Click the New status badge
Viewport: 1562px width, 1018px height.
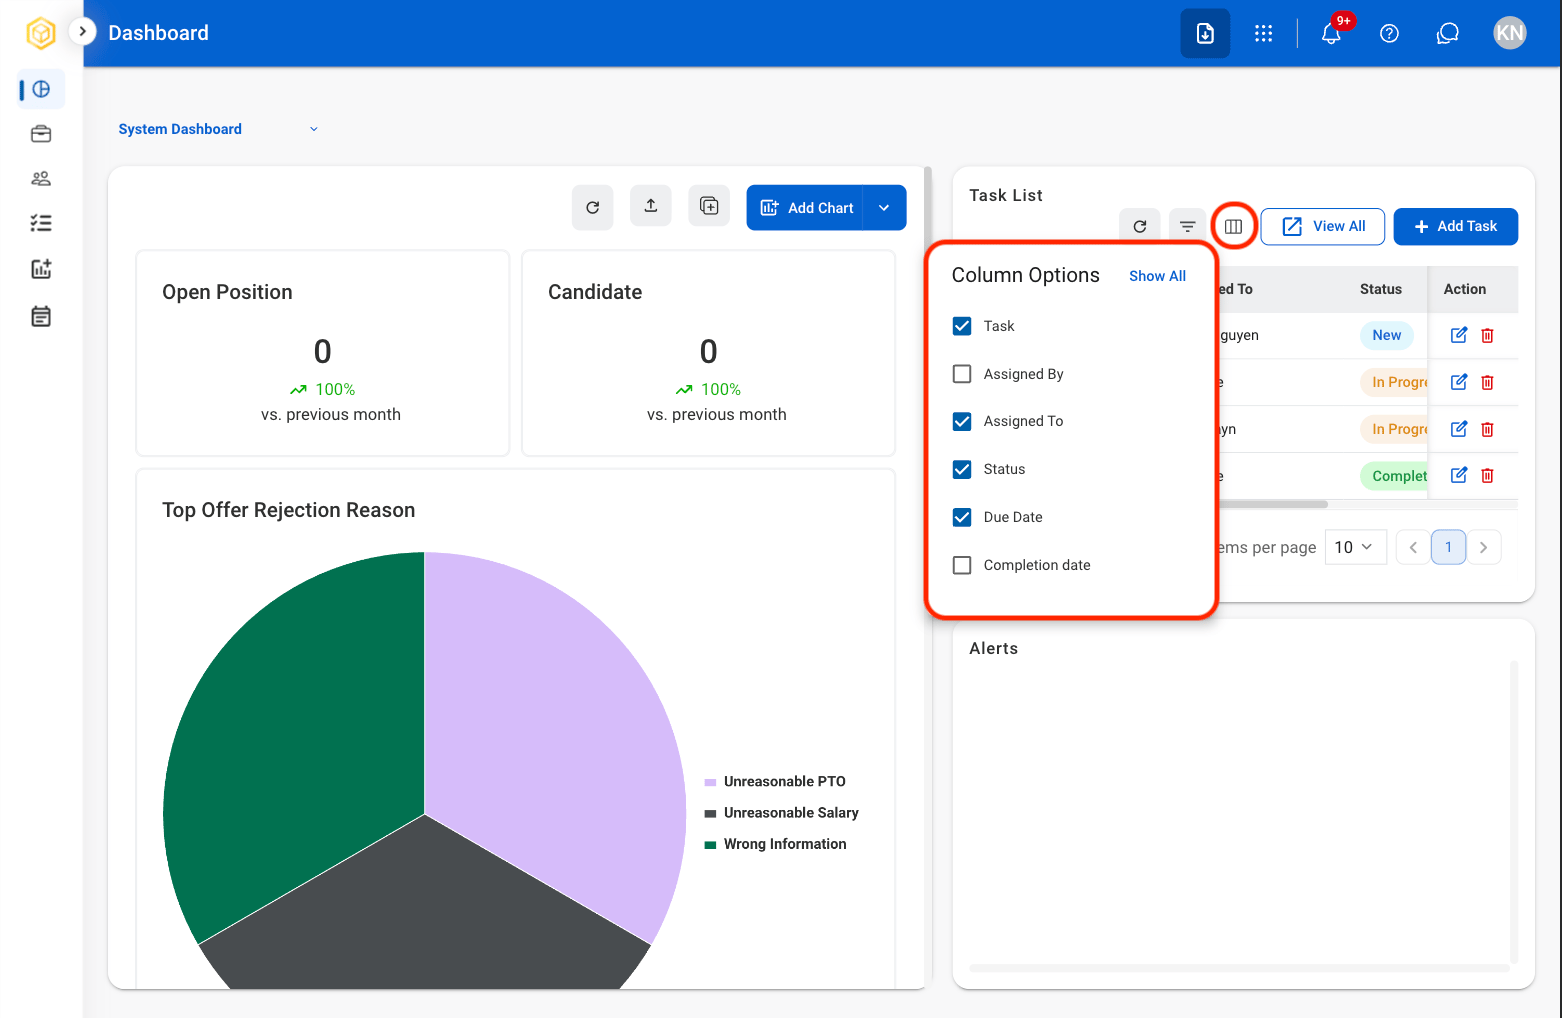click(1387, 335)
